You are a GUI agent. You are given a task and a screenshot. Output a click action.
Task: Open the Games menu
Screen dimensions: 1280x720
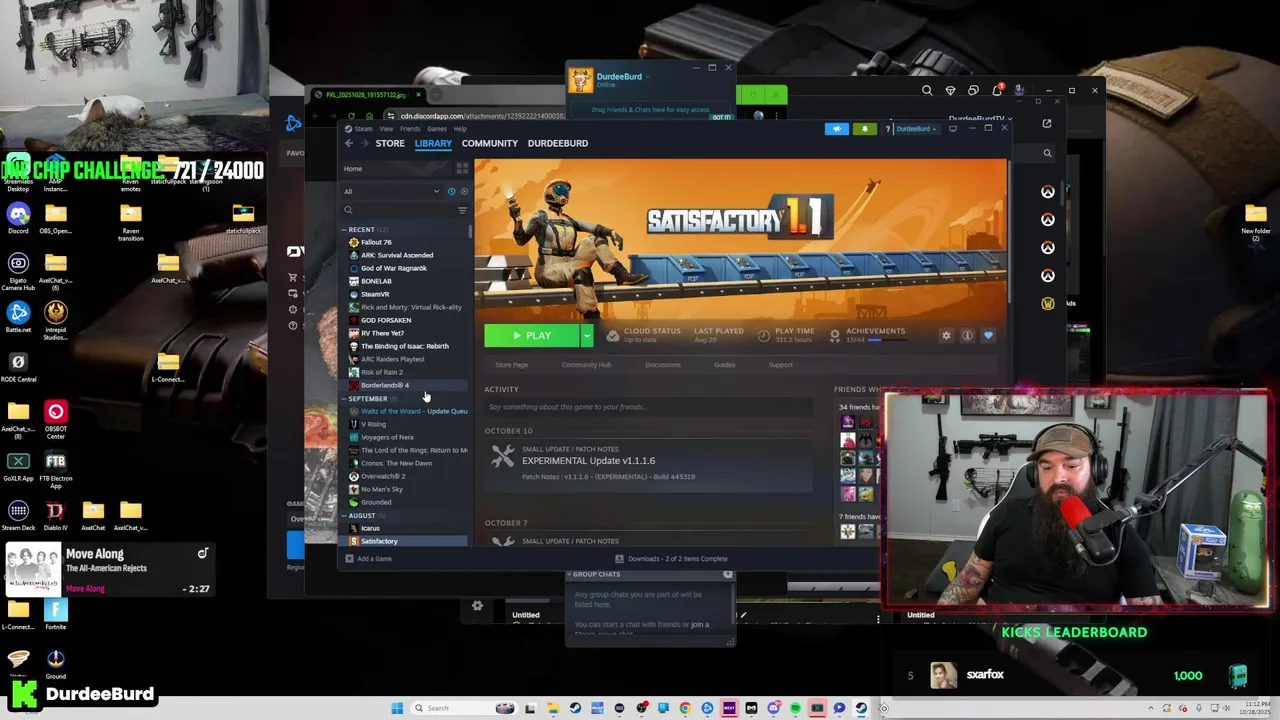[437, 128]
